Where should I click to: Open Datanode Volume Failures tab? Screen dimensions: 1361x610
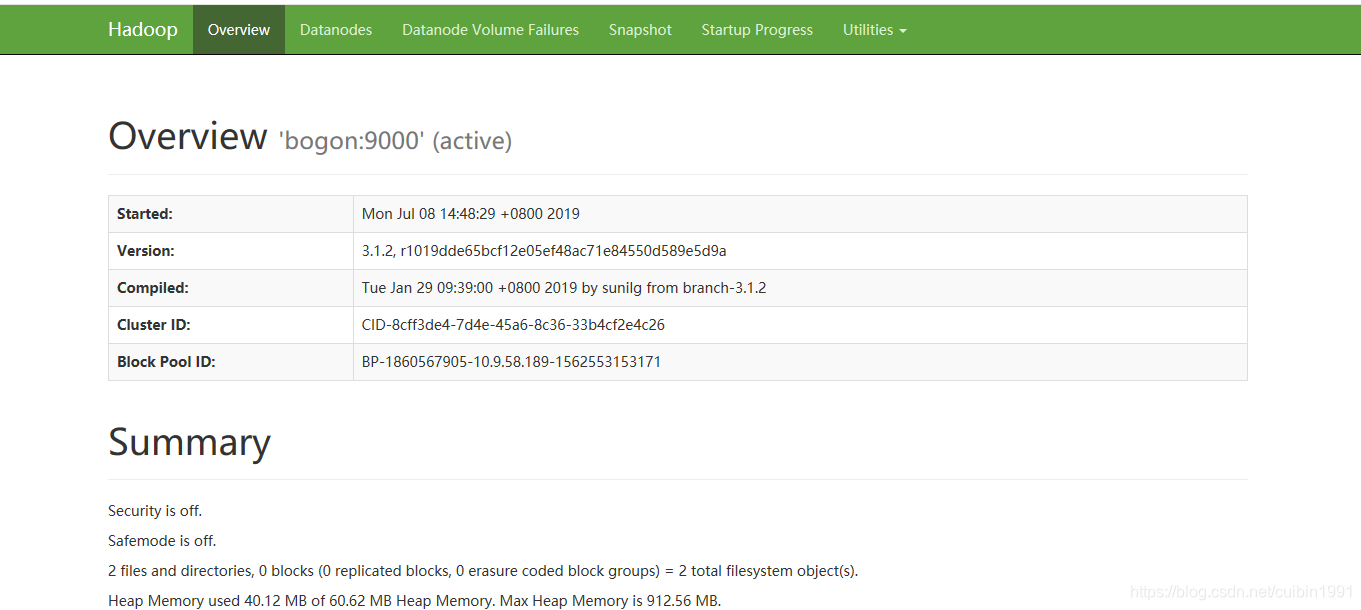[x=490, y=30]
